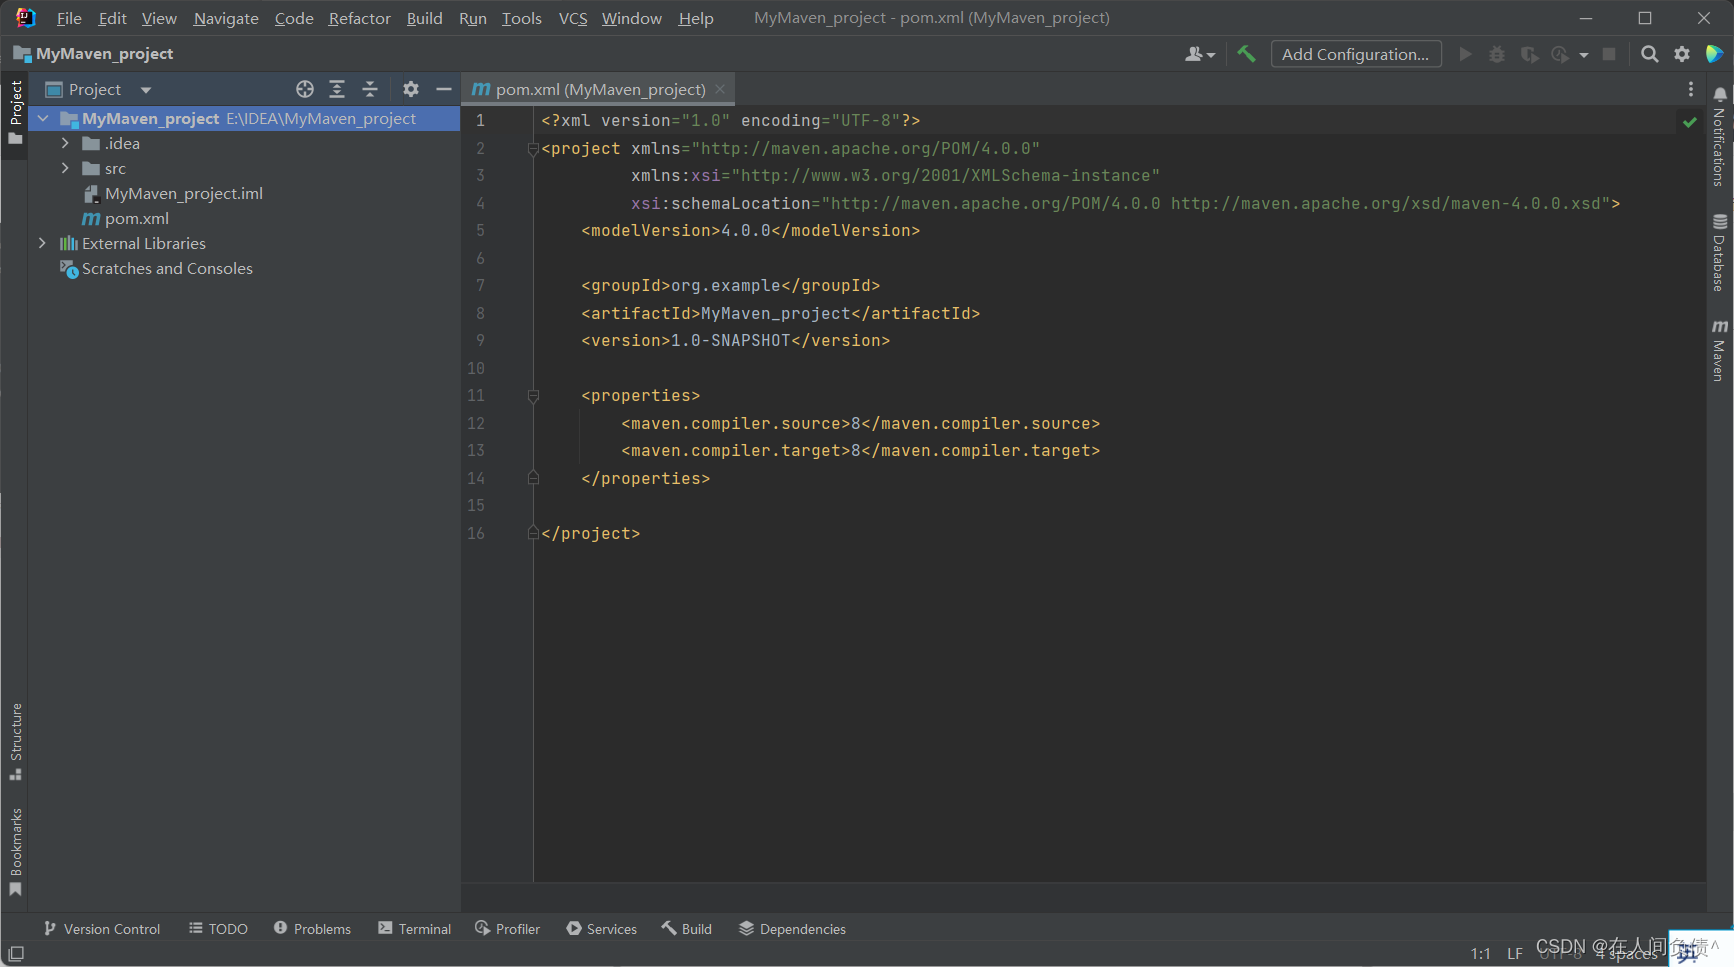Open the Terminal tool window
1734x967 pixels.
(414, 929)
